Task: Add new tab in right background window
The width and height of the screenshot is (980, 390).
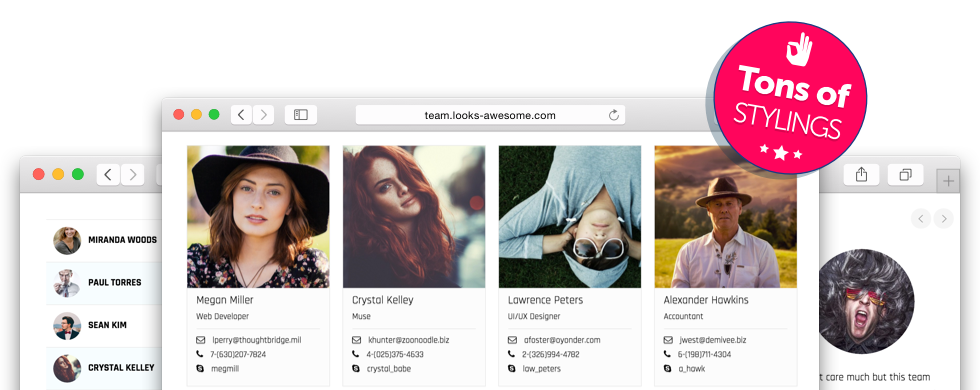Action: (x=948, y=181)
